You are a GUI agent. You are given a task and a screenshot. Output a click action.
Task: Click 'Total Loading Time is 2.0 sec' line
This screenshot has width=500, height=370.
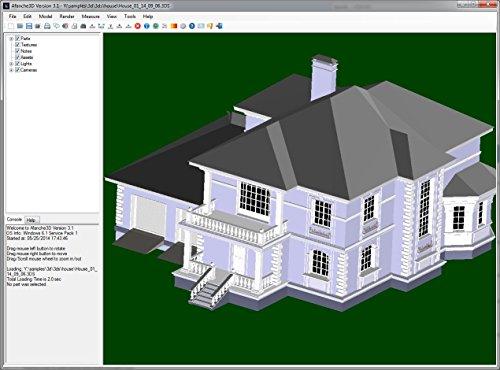(x=34, y=279)
